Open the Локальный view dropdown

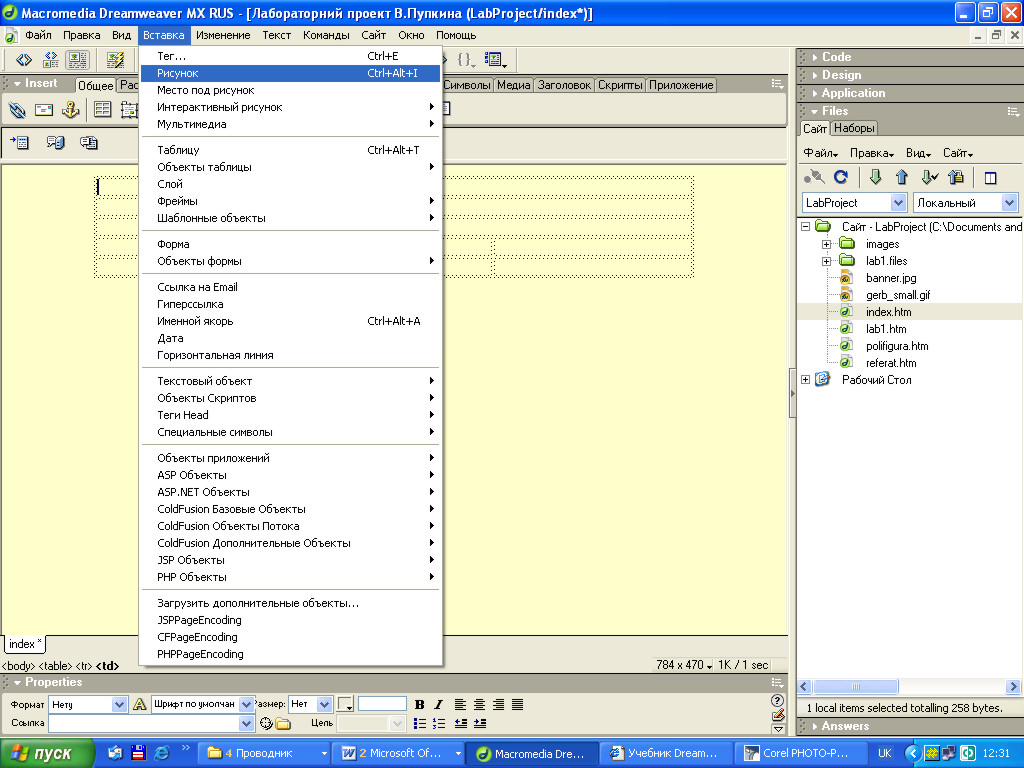click(x=1010, y=203)
